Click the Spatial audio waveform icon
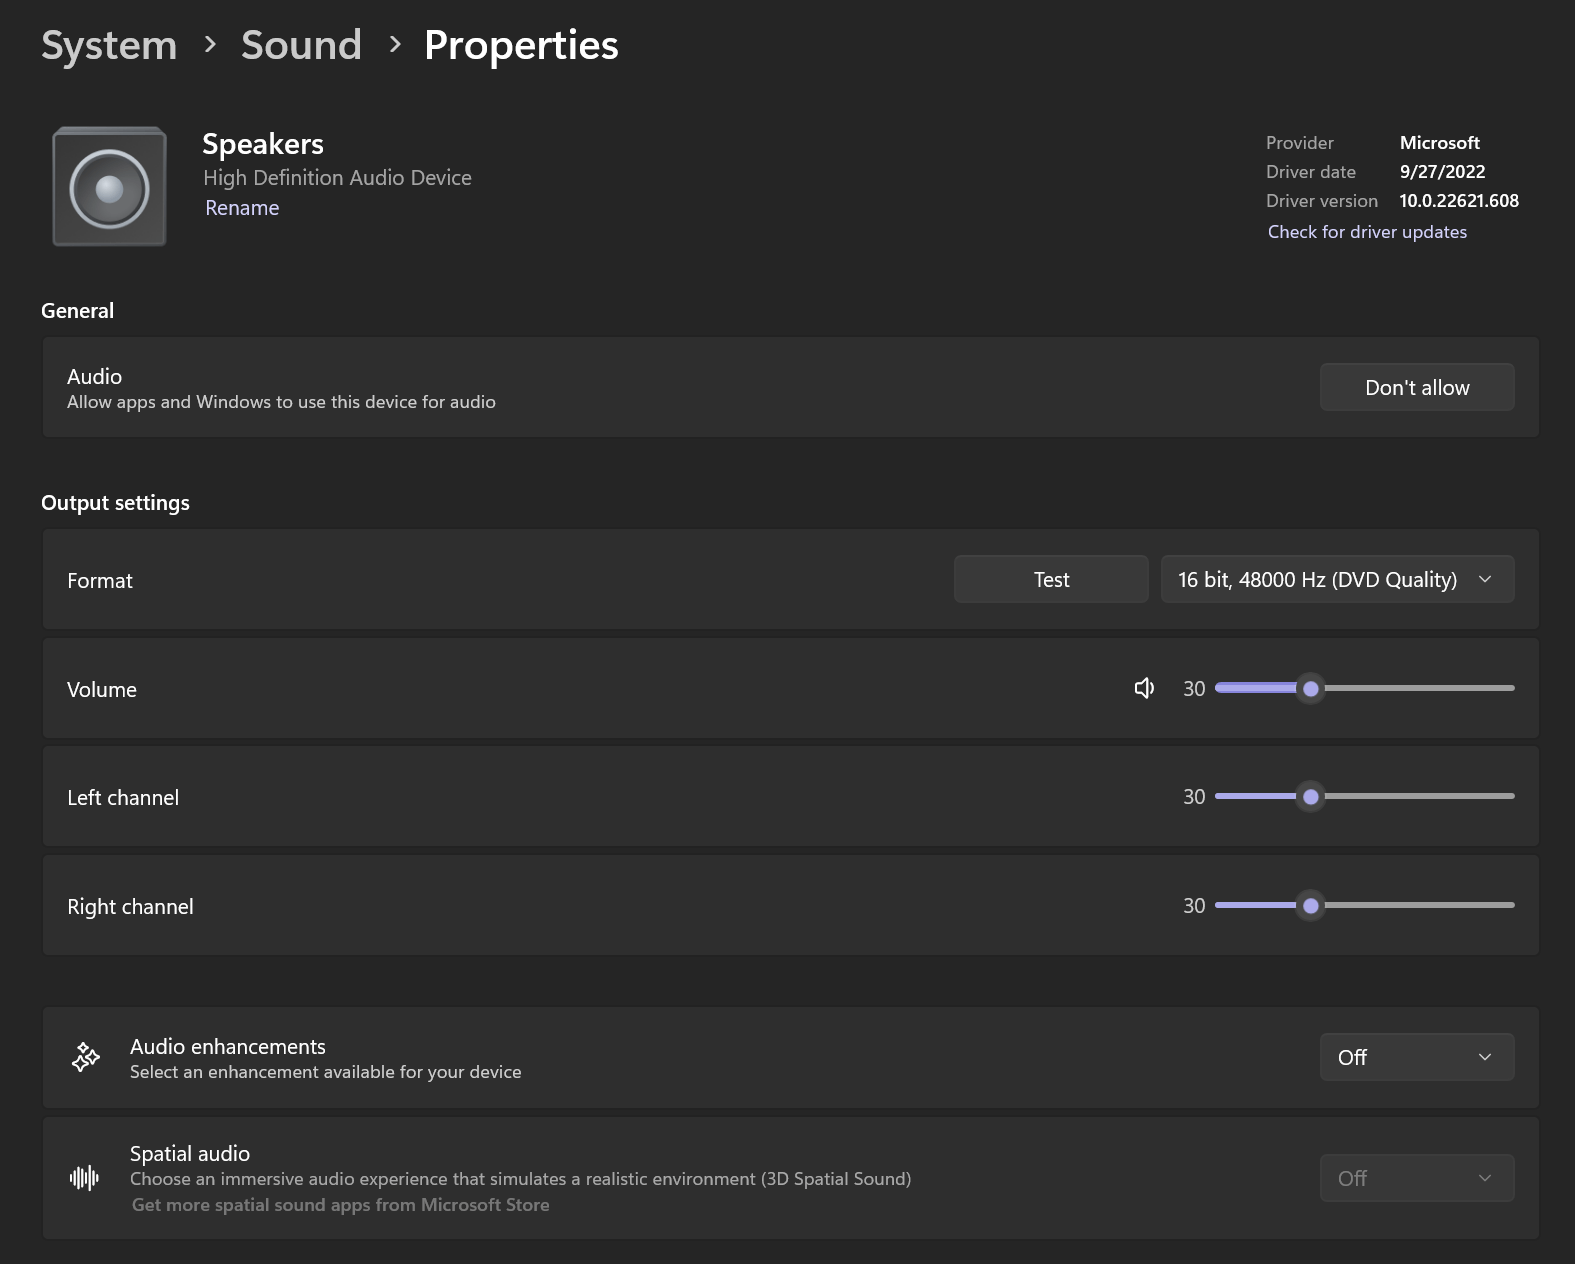The width and height of the screenshot is (1575, 1264). coord(85,1178)
